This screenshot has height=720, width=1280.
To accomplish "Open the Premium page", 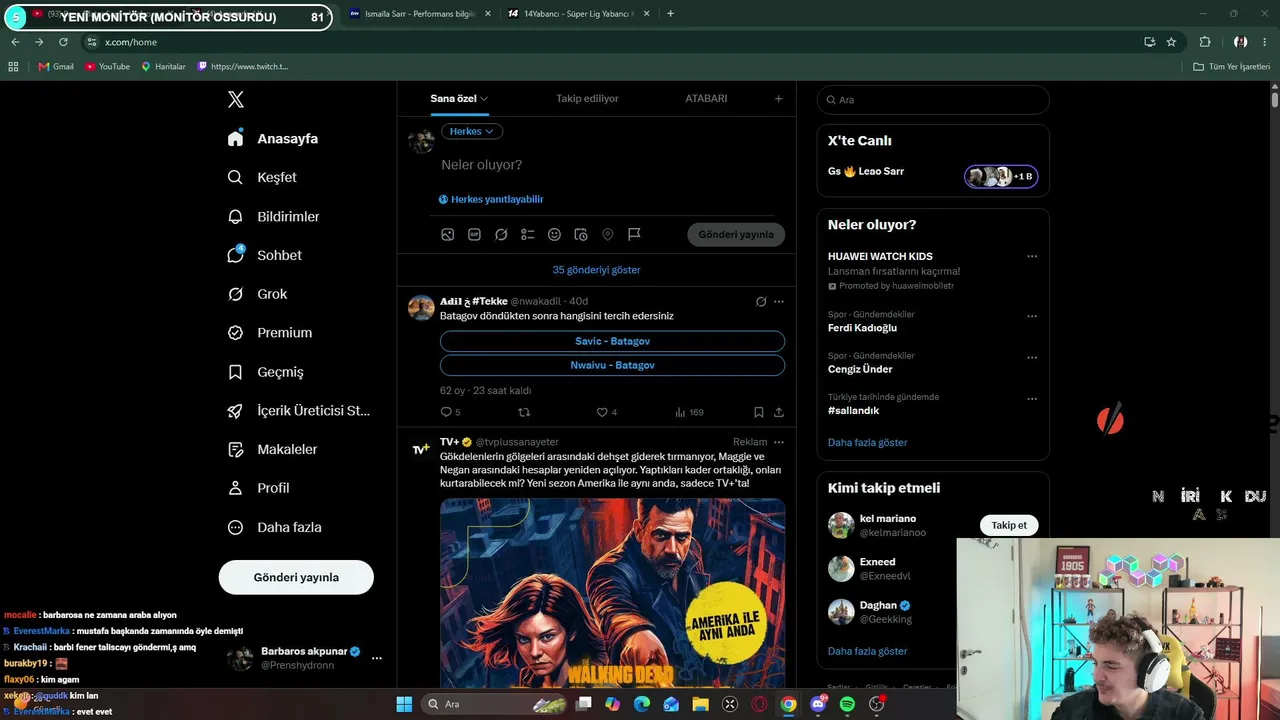I will (269, 333).
